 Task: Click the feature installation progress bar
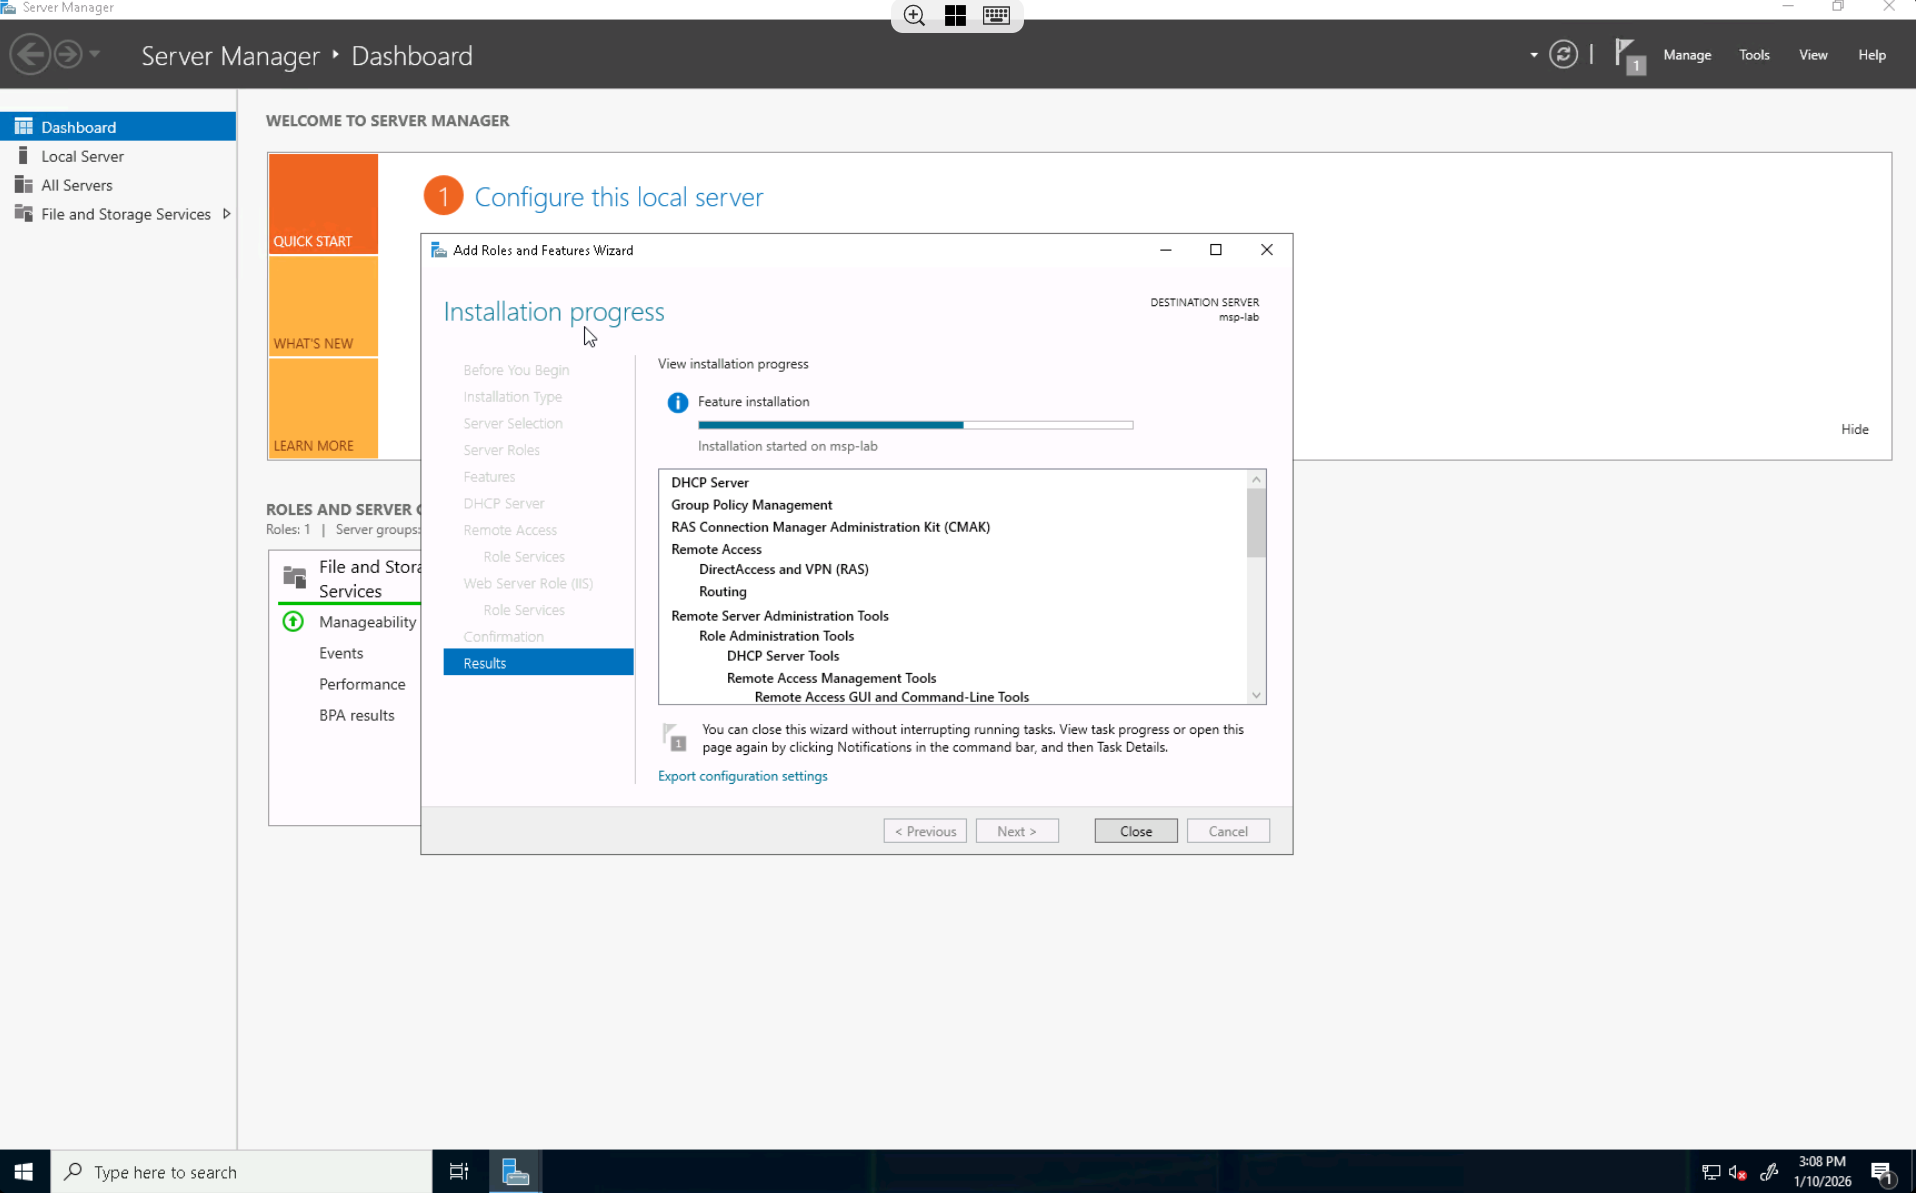point(915,425)
